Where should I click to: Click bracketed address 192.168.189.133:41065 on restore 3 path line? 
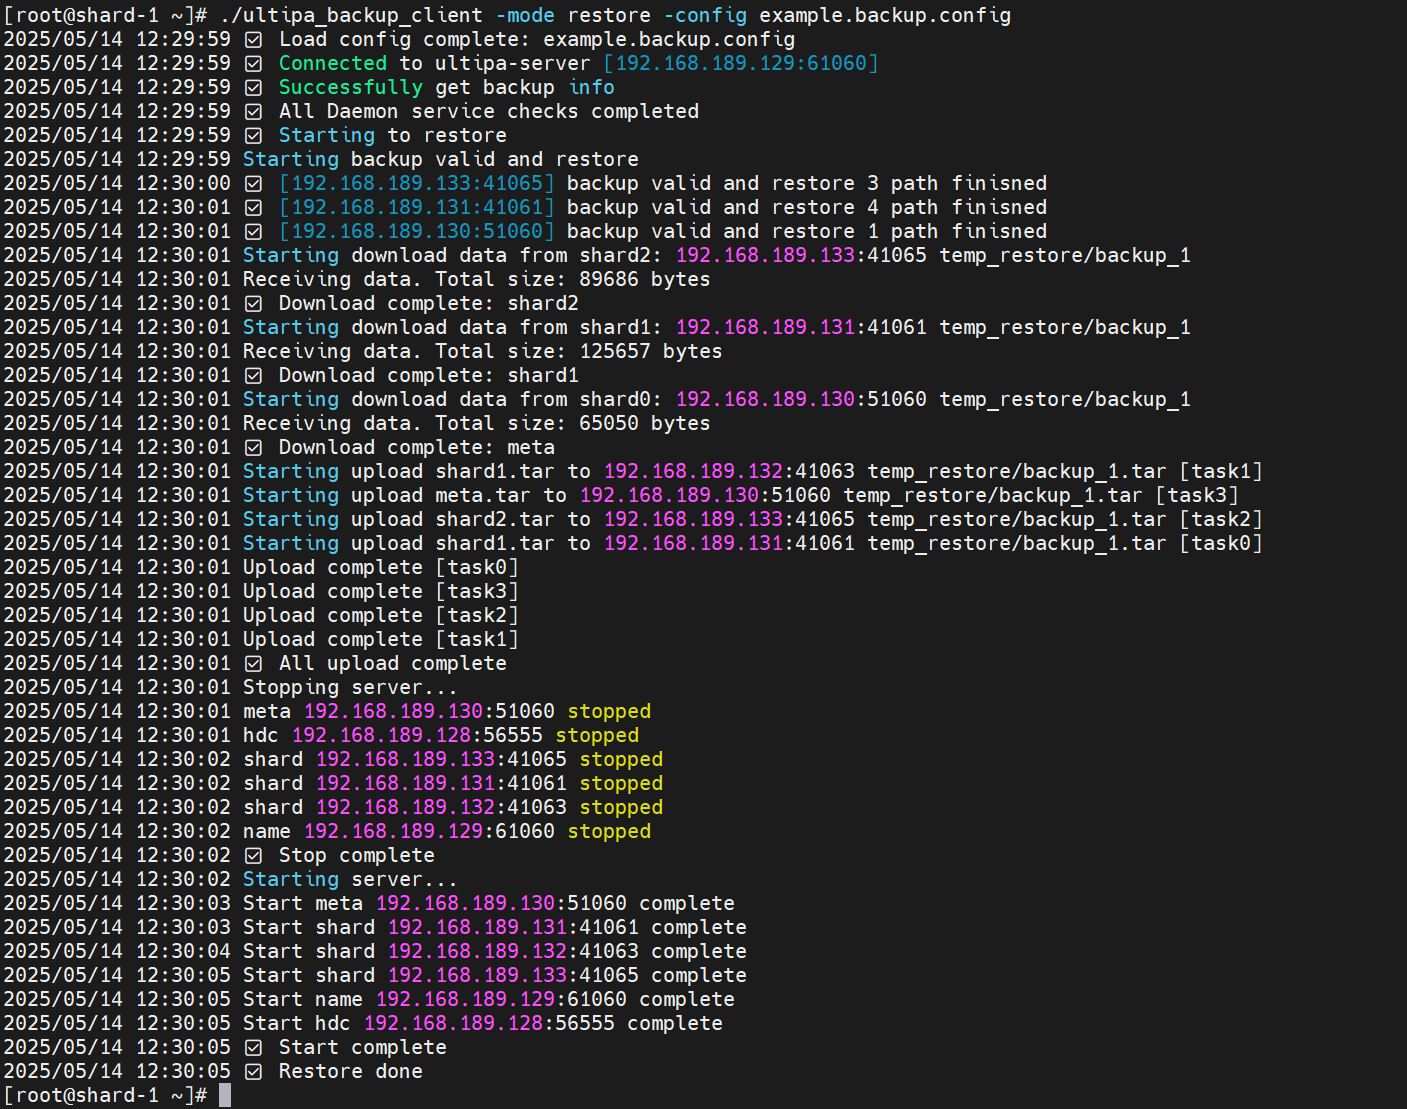[x=416, y=183]
